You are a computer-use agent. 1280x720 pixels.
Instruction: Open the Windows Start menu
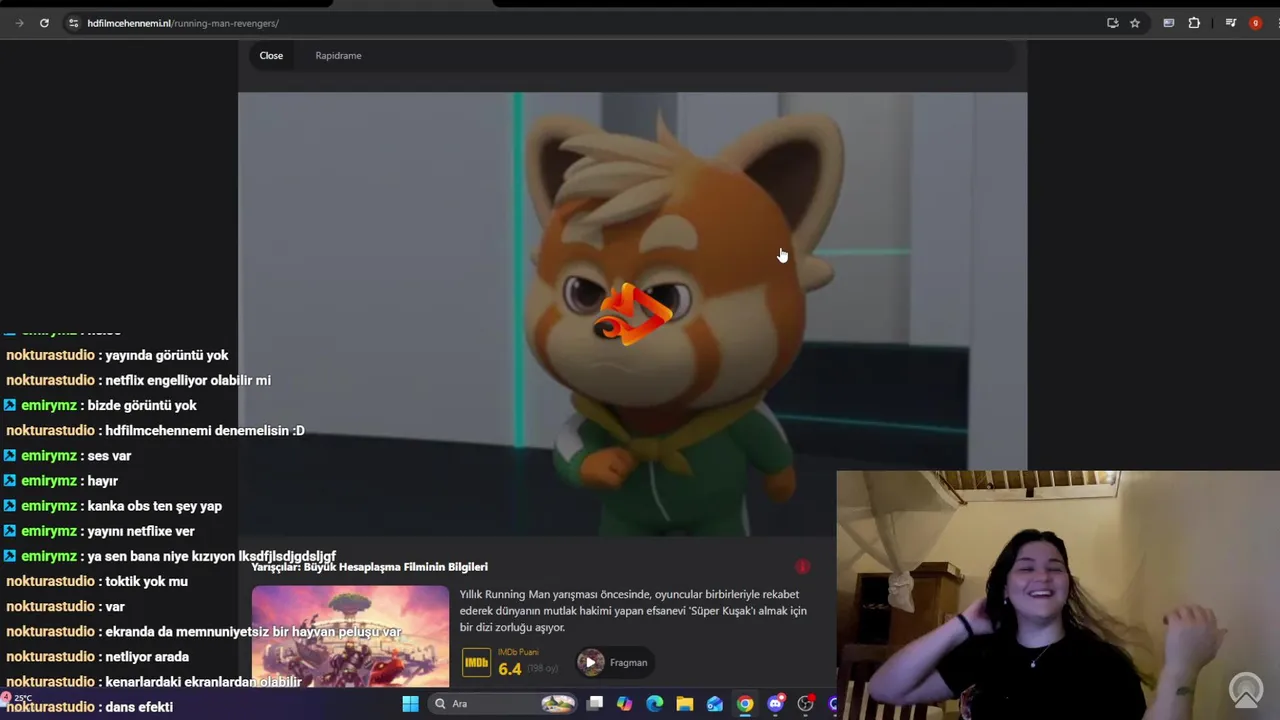[x=410, y=704]
